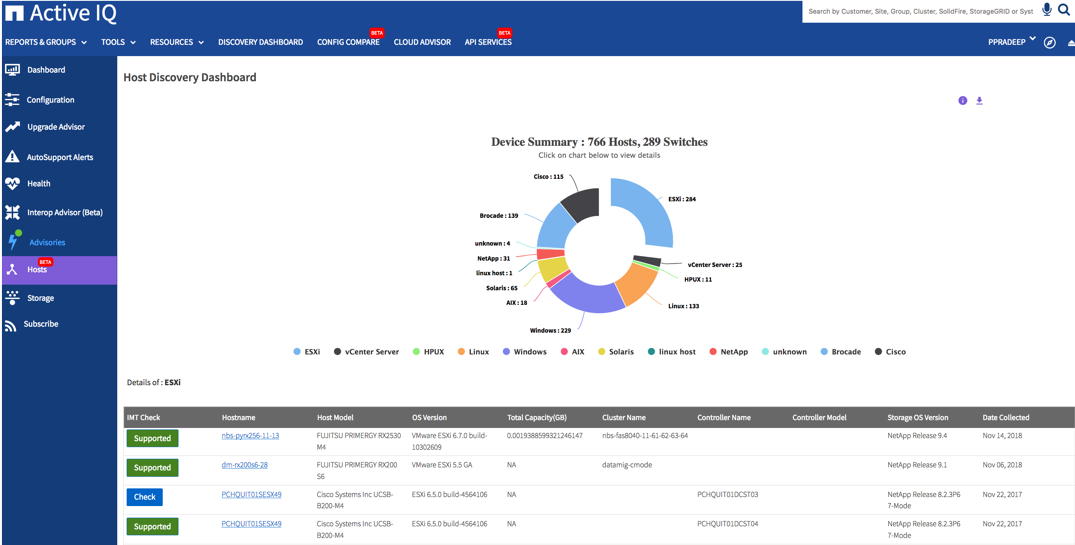The image size is (1075, 545).
Task: Open the nbs-pyrx256-11-13 hostname link
Action: tap(250, 436)
